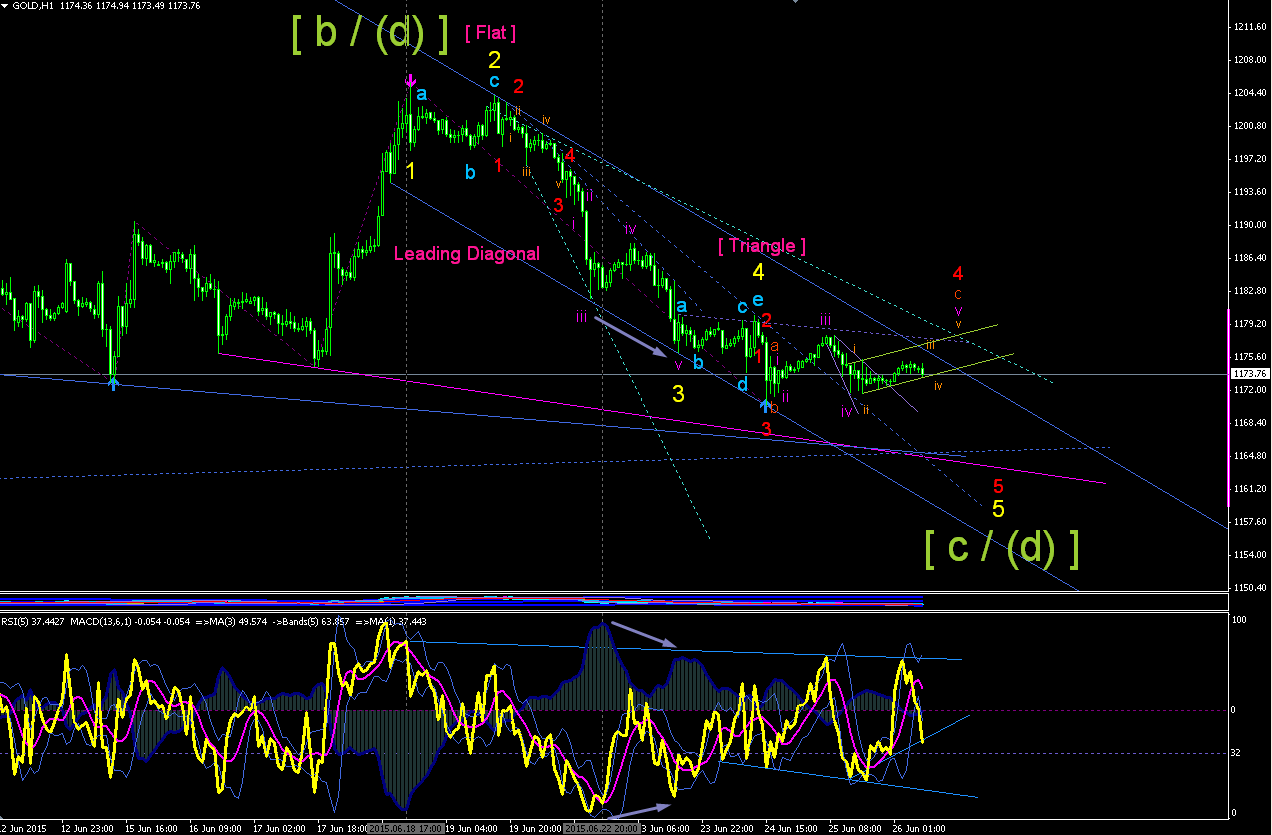
Task: Select the red '5' wave label
Action: click(x=998, y=487)
